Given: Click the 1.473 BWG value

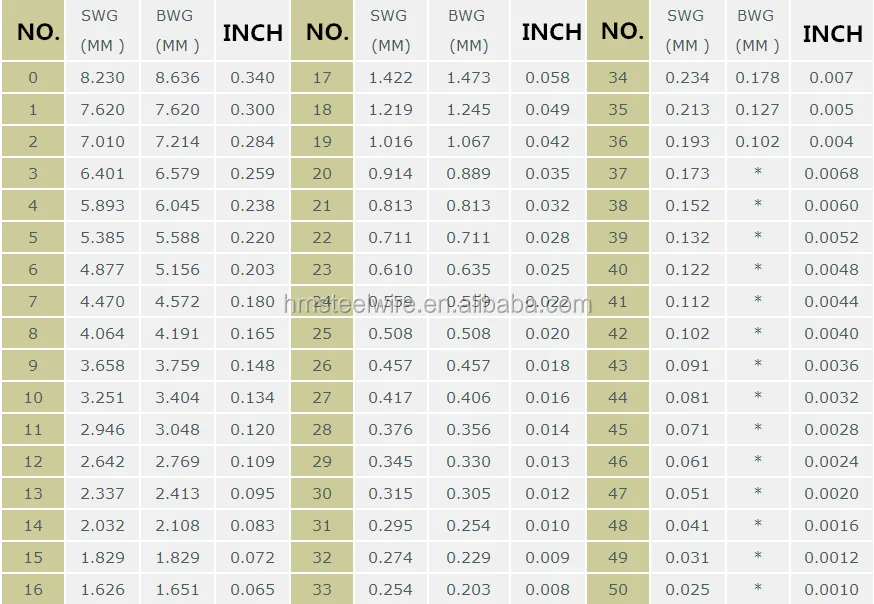Looking at the screenshot, I should (x=468, y=77).
